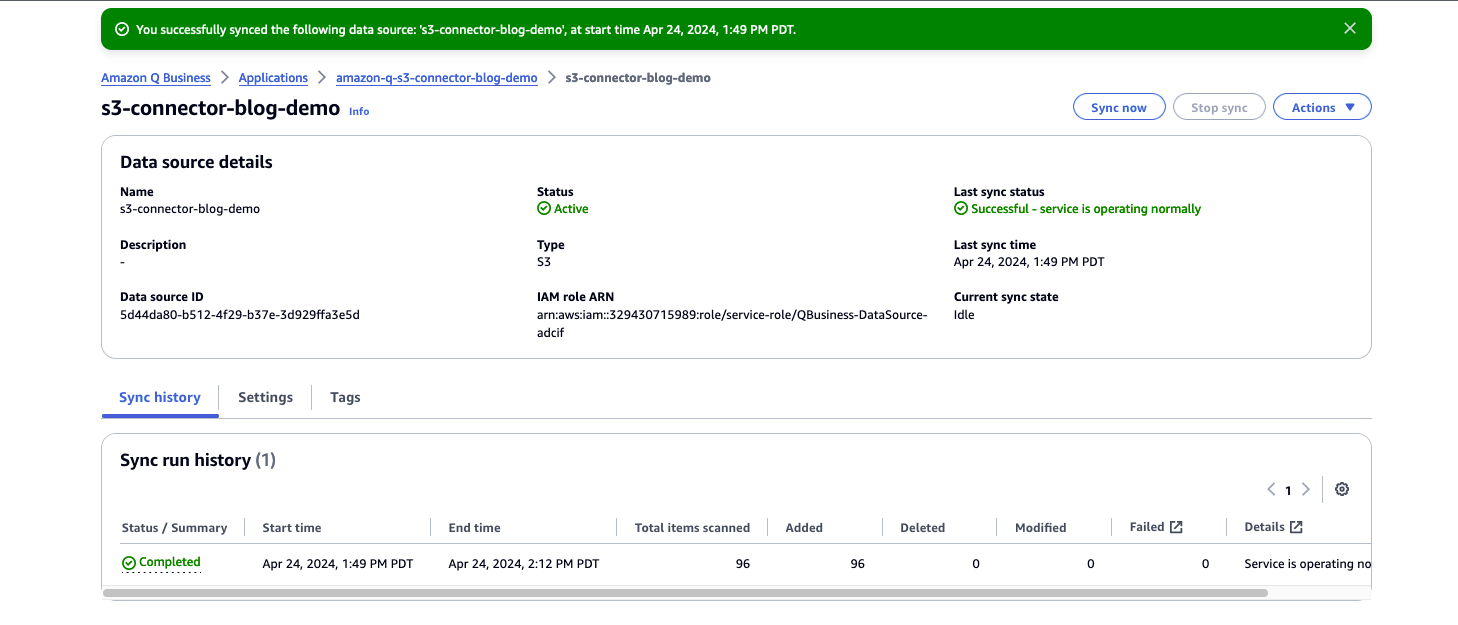The width and height of the screenshot is (1458, 625).
Task: Click the row's Start time cell
Action: pos(338,564)
